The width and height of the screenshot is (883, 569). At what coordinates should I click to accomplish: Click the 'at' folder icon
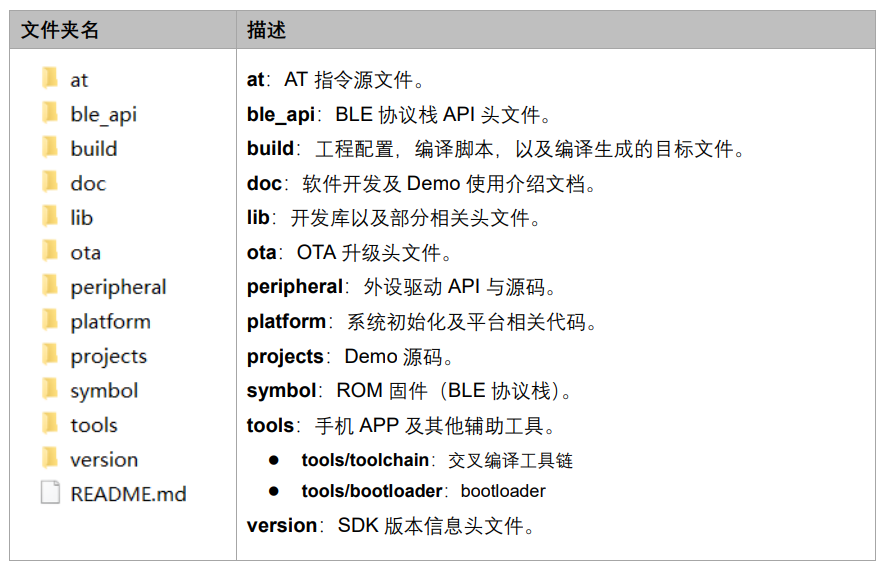(x=50, y=78)
